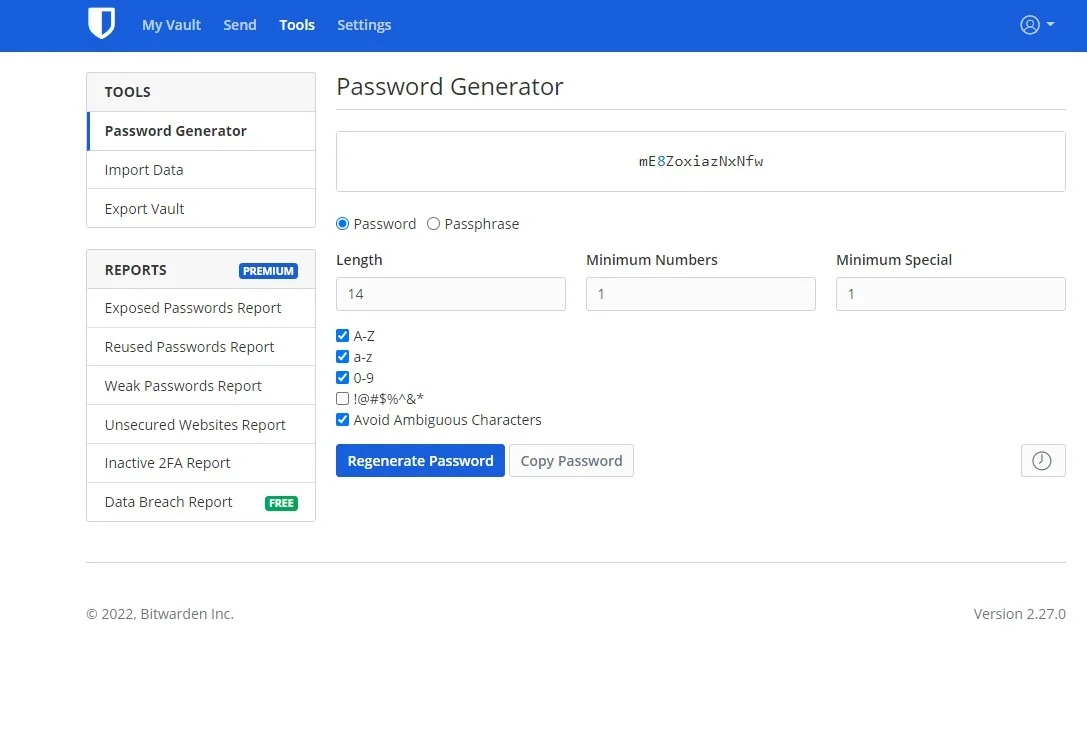The image size is (1087, 733).
Task: Disable Avoid Ambiguous Characters
Action: (x=342, y=419)
